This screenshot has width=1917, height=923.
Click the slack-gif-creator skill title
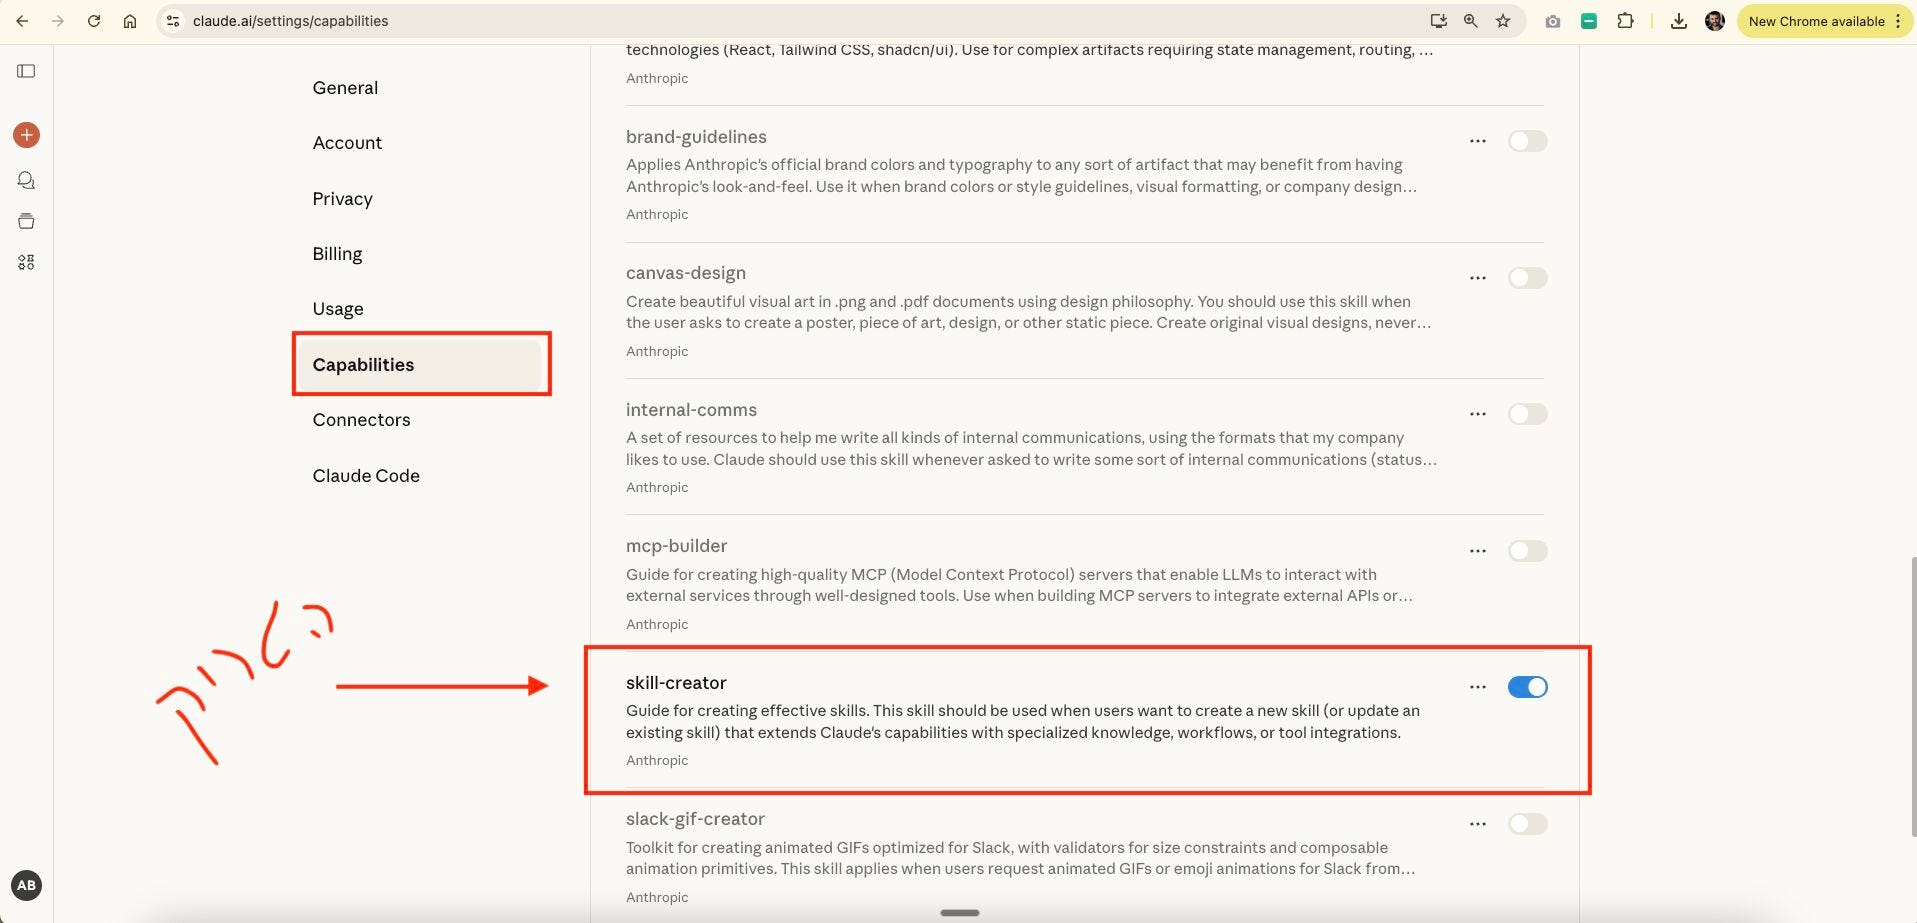(695, 819)
